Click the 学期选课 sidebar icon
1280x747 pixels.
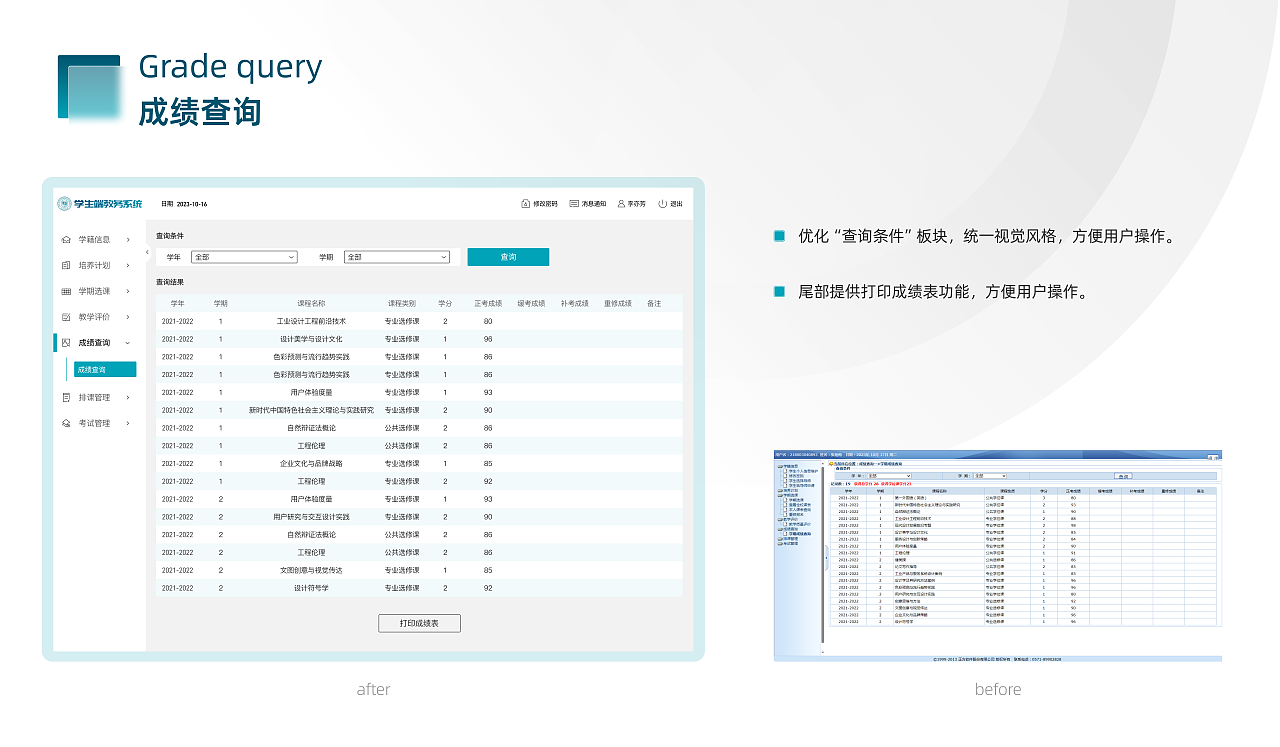click(x=67, y=292)
